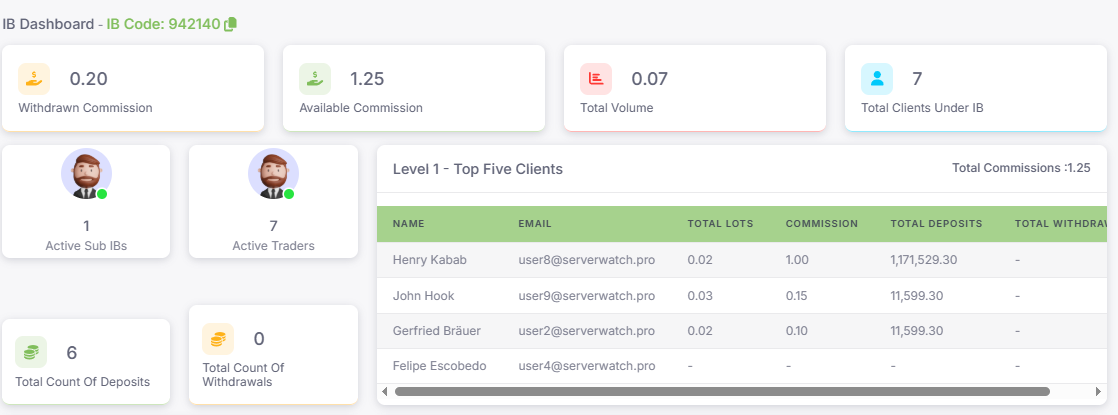Click the Total Commissions :1.25 text
The height and width of the screenshot is (415, 1118).
(x=1021, y=168)
